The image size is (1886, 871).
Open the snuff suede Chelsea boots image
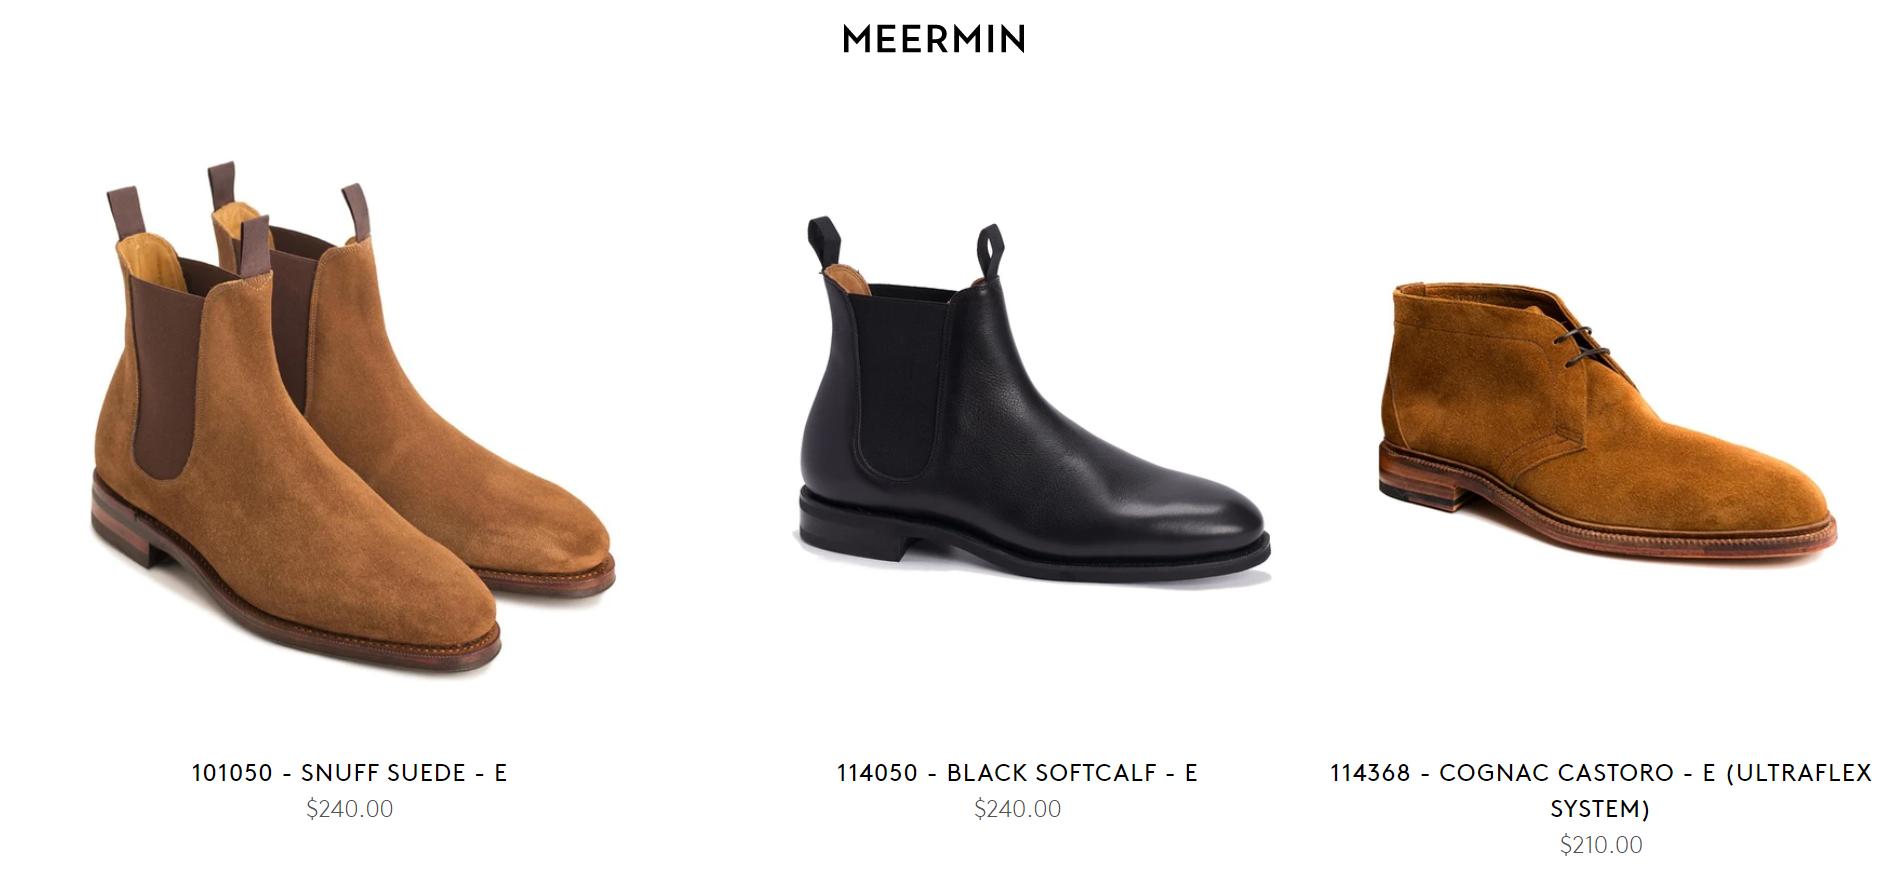pyautogui.click(x=350, y=420)
